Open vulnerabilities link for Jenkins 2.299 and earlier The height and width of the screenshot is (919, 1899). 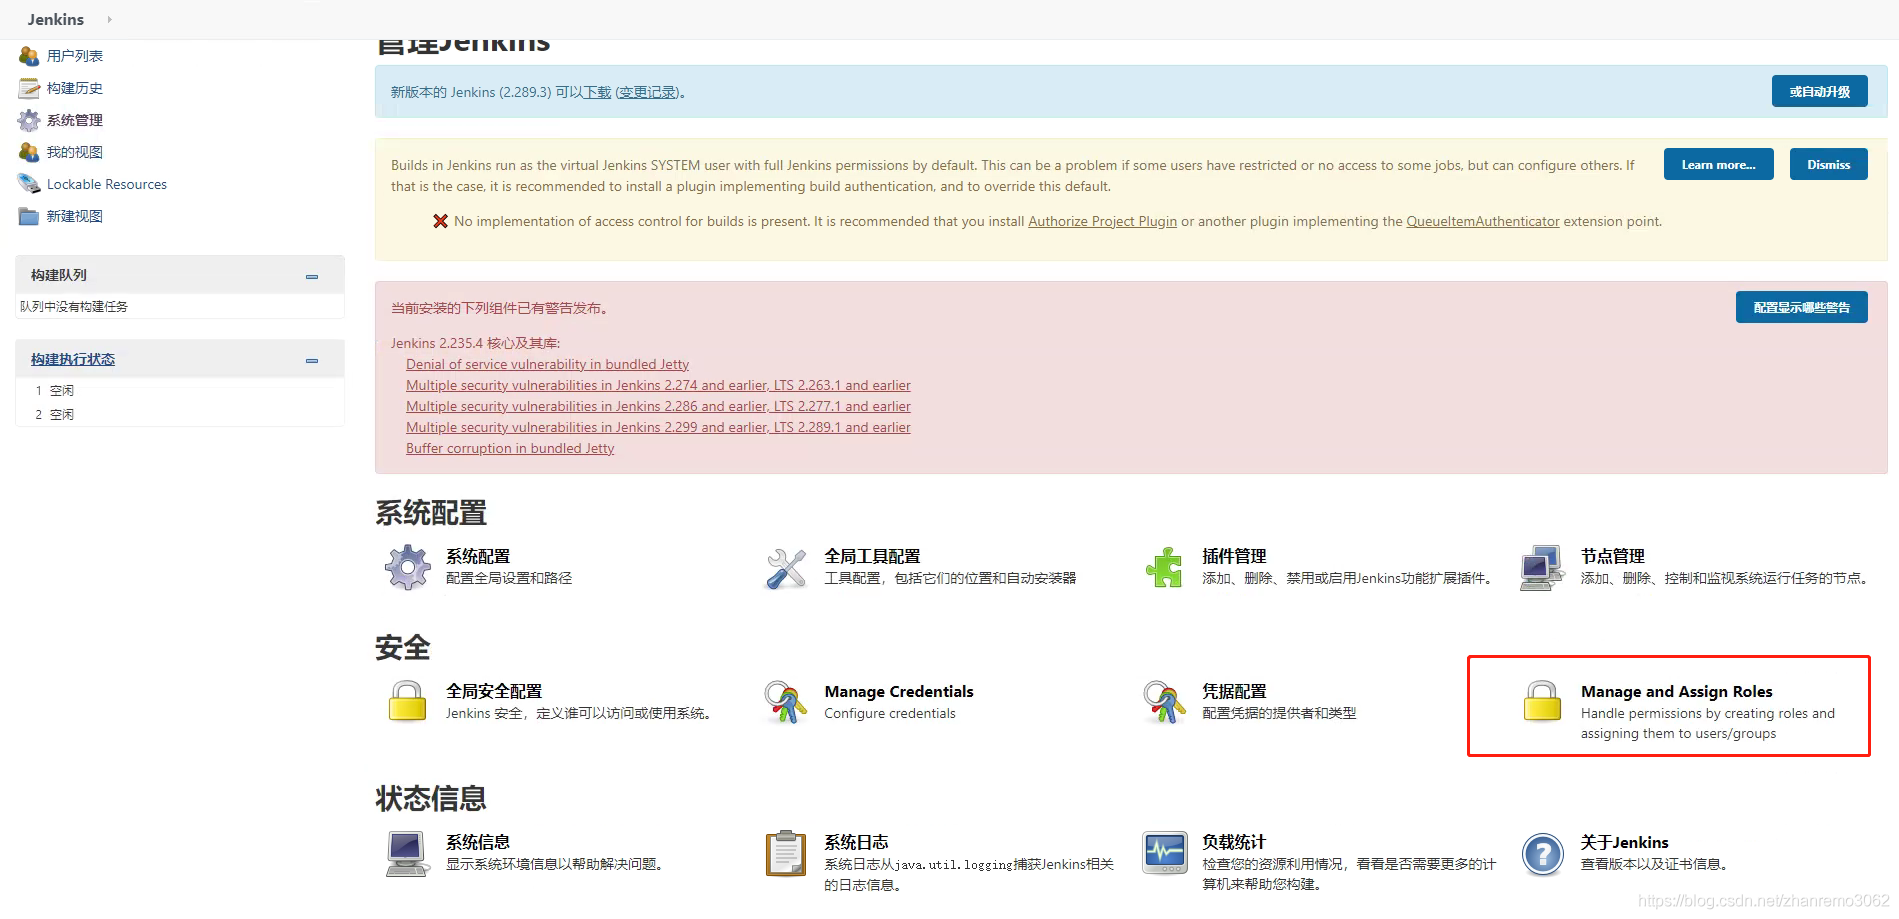click(x=658, y=427)
